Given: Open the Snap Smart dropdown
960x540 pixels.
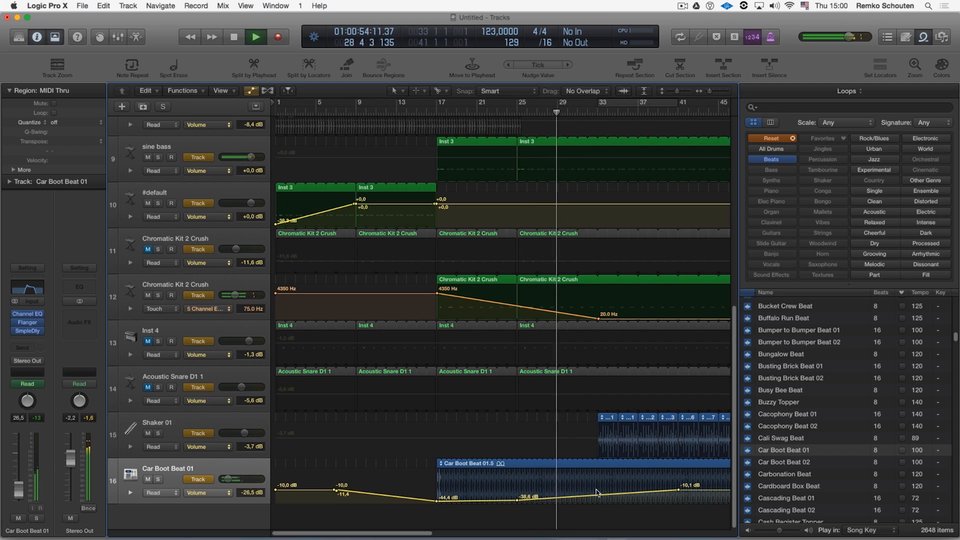Looking at the screenshot, I should pyautogui.click(x=508, y=91).
